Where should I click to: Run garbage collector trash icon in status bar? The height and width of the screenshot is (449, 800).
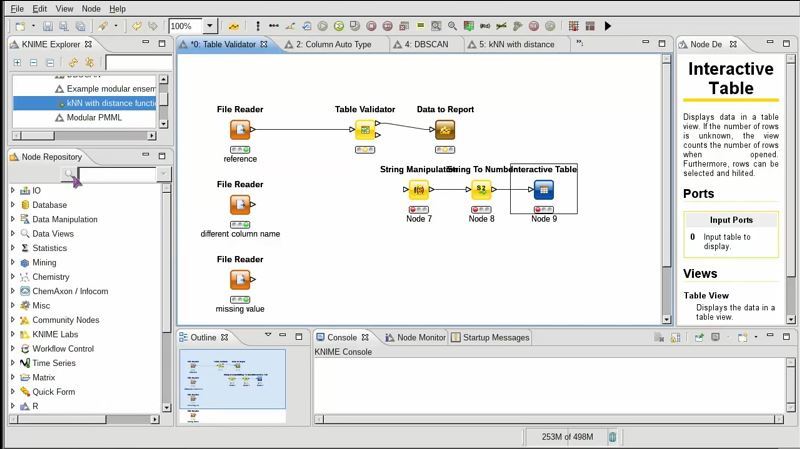[x=613, y=437]
